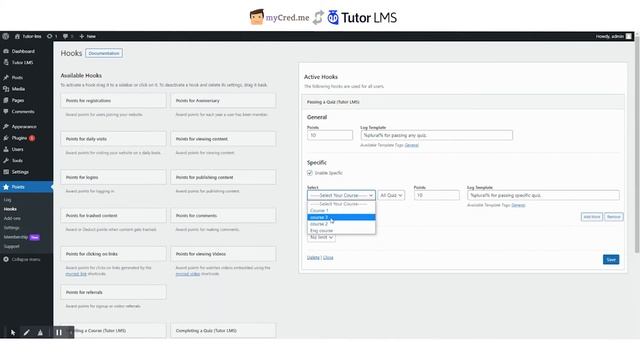The image size is (640, 360).
Task: Click the admin avatar beside Howdy, admin
Action: point(629,36)
